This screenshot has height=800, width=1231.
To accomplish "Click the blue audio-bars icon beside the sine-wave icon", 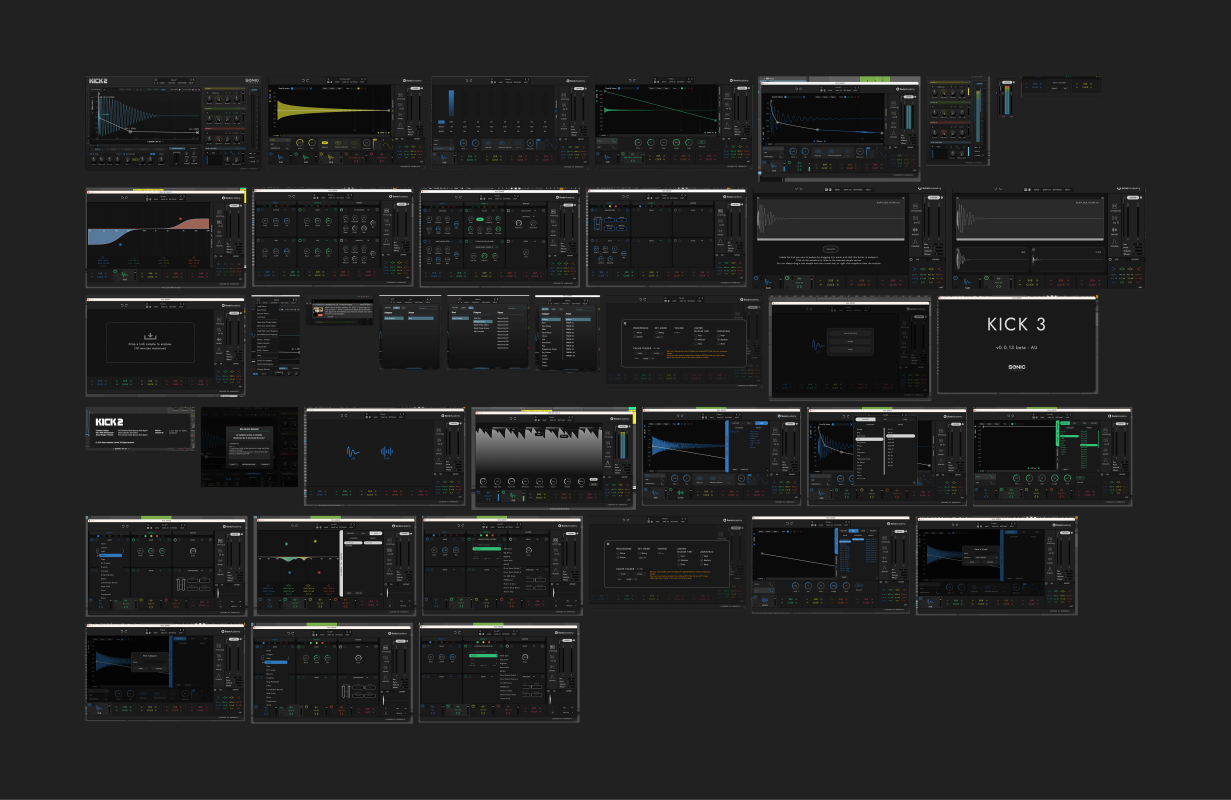I will tap(387, 452).
